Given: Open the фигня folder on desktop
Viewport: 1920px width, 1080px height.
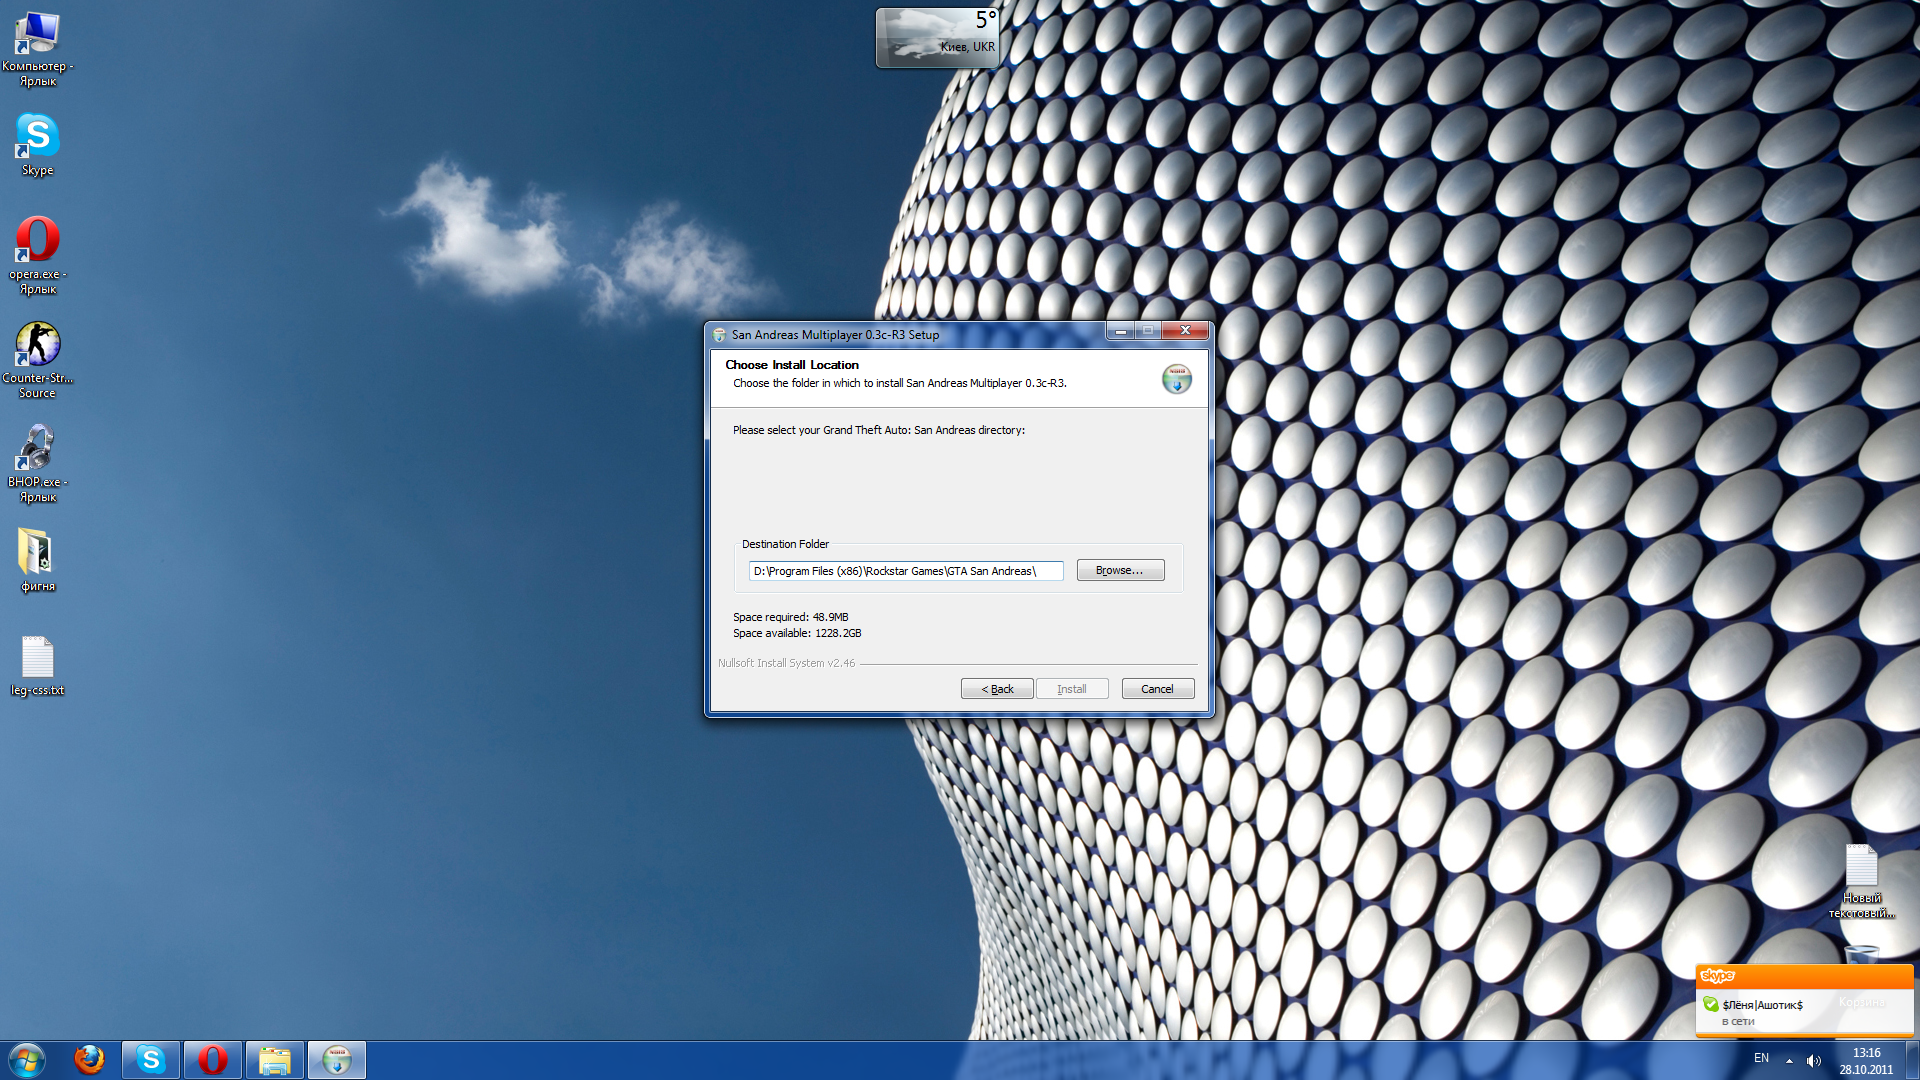Looking at the screenshot, I should click(38, 553).
